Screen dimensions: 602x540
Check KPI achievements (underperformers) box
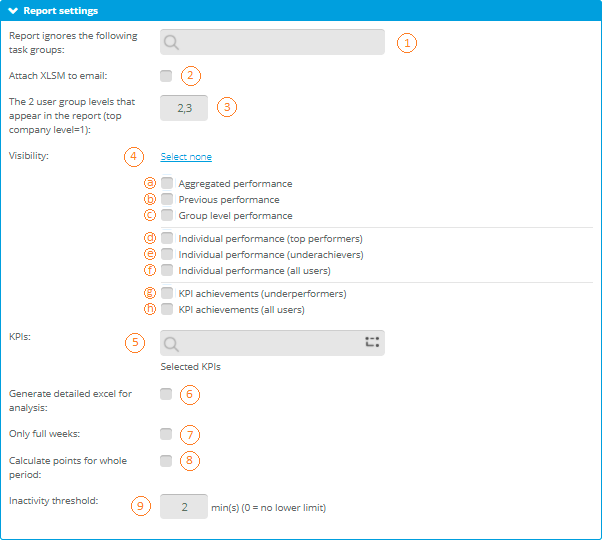167,294
